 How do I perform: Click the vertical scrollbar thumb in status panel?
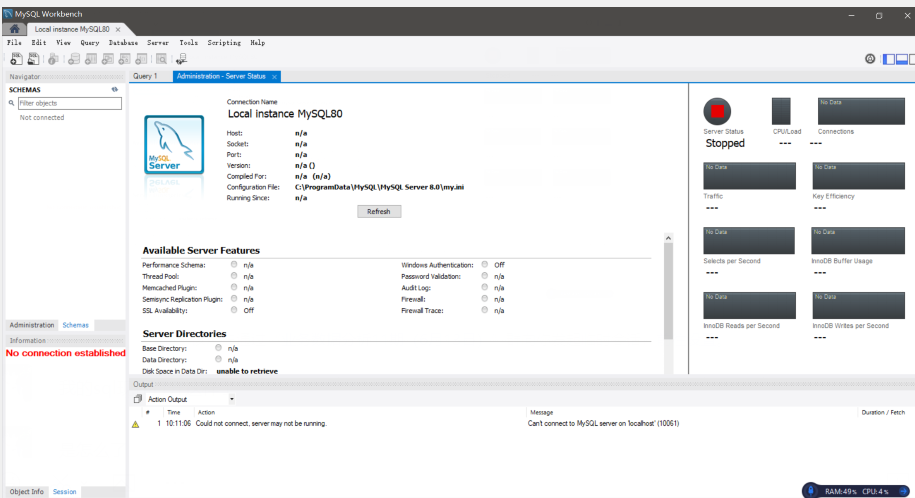tap(668, 291)
